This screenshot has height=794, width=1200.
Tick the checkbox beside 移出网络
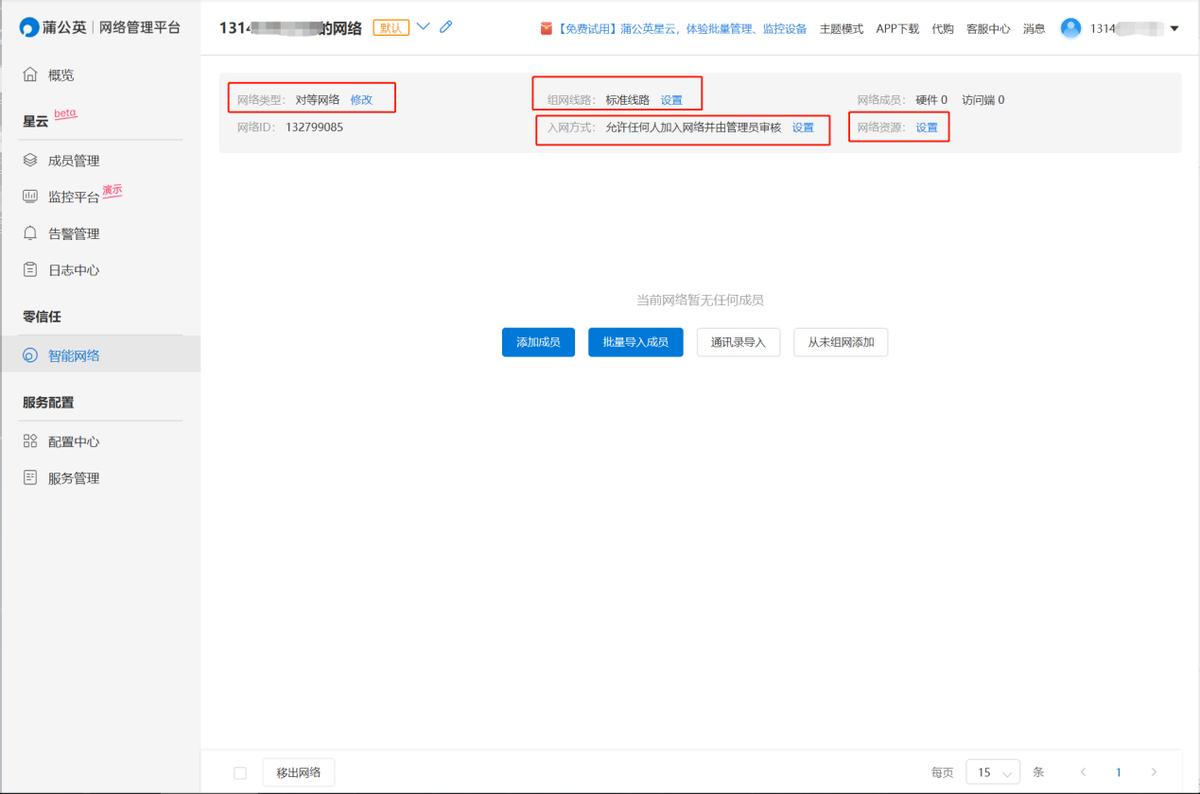coord(239,771)
